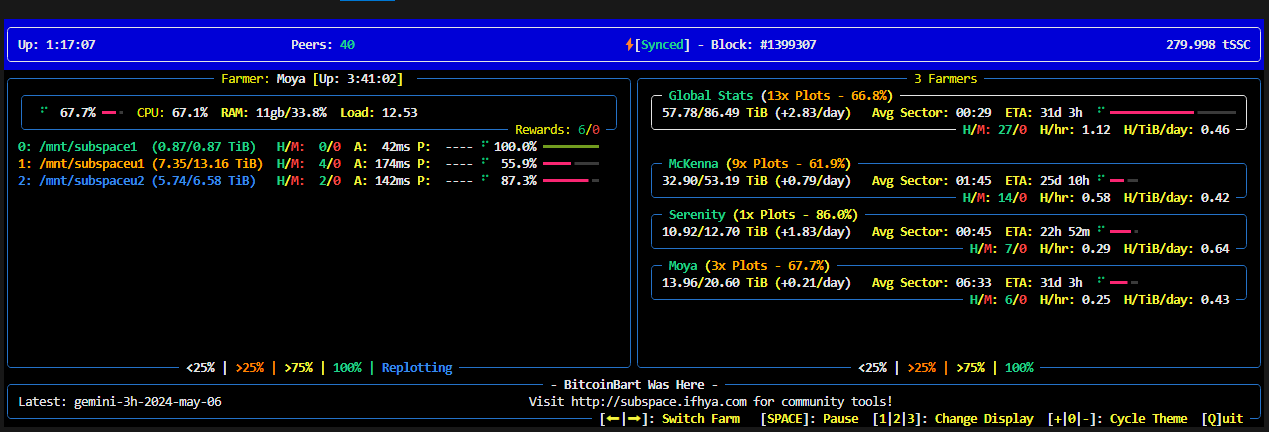
Task: Click the BitcoinBart Was Here banner
Action: point(634,385)
